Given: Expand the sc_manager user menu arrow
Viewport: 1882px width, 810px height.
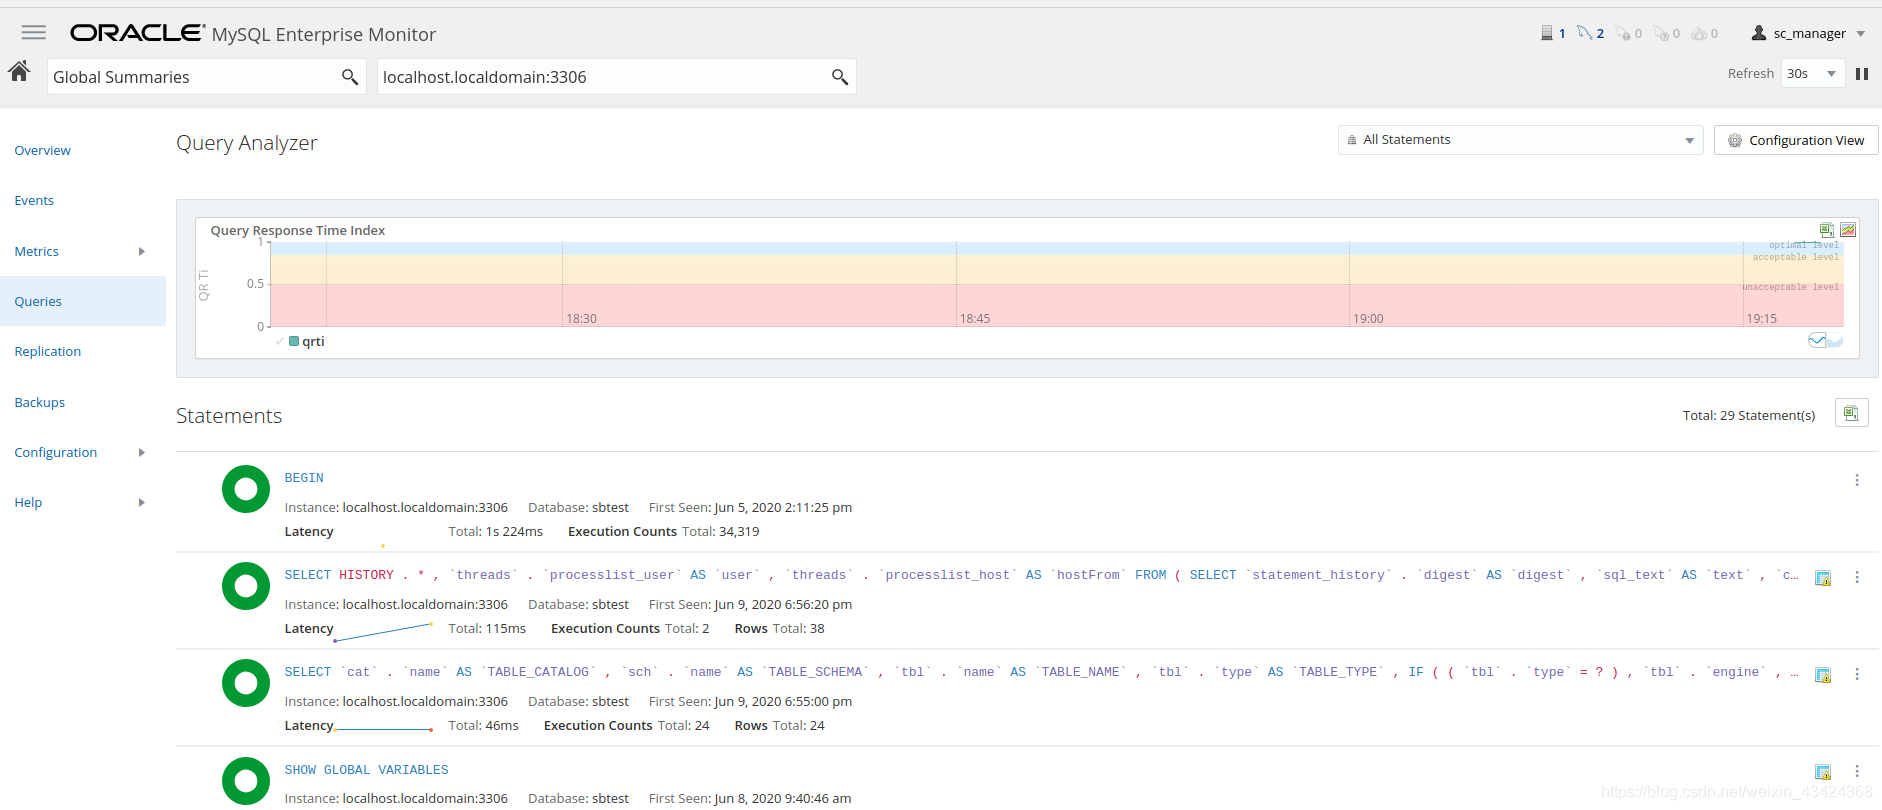Looking at the screenshot, I should coord(1861,34).
